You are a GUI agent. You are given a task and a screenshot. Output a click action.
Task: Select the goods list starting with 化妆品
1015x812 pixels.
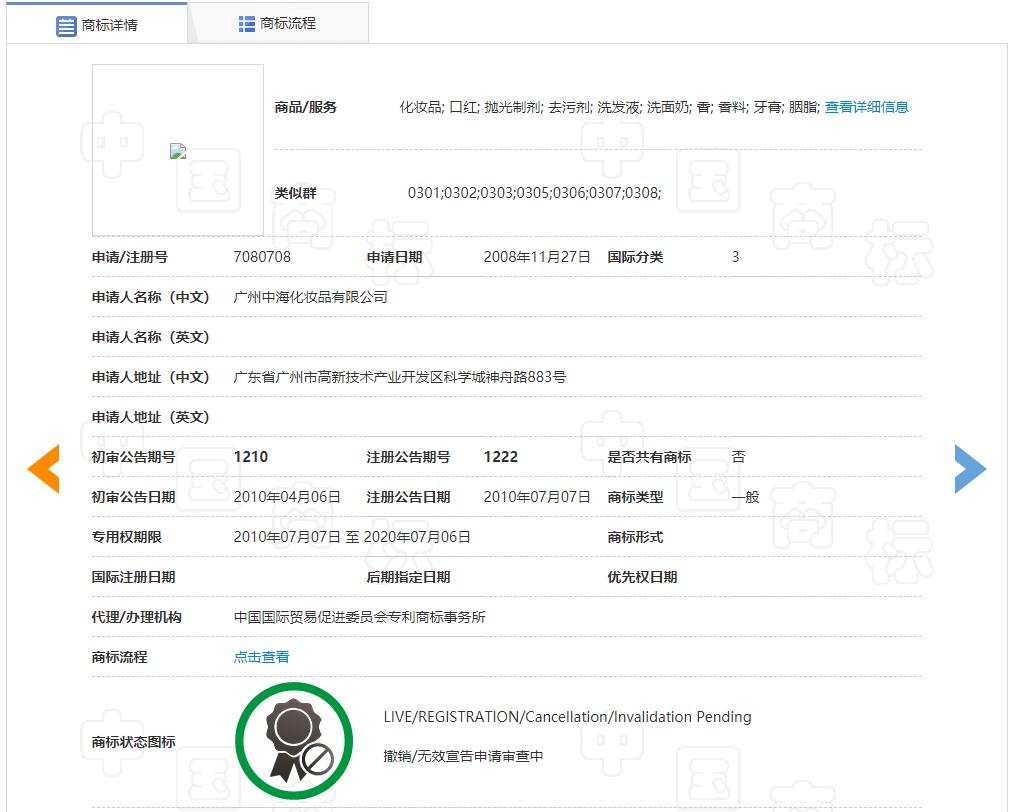(609, 107)
